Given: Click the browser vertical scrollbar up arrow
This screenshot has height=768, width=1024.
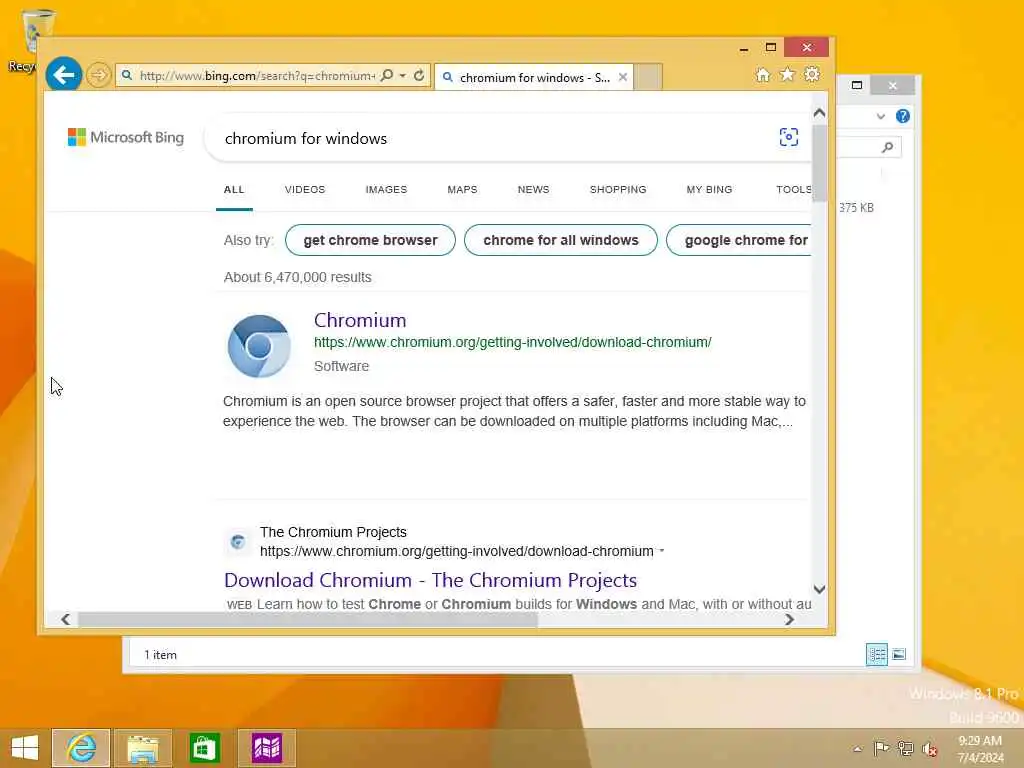Looking at the screenshot, I should (x=820, y=113).
